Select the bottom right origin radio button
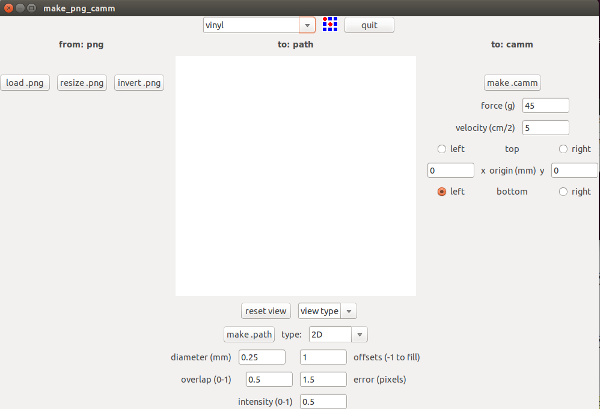600x409 pixels. point(563,192)
